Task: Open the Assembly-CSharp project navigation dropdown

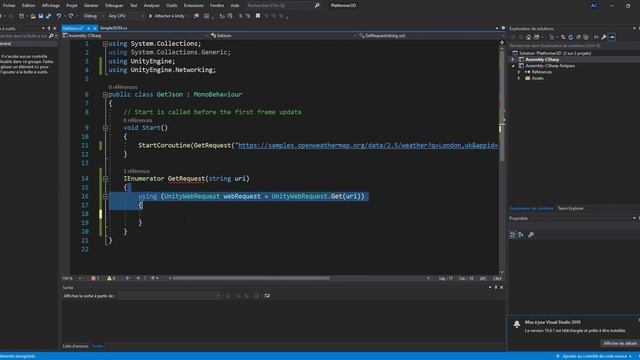Action: (136, 36)
